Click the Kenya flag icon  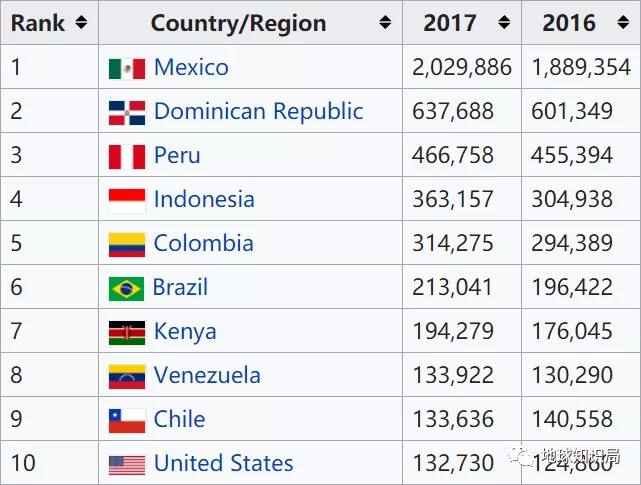127,332
